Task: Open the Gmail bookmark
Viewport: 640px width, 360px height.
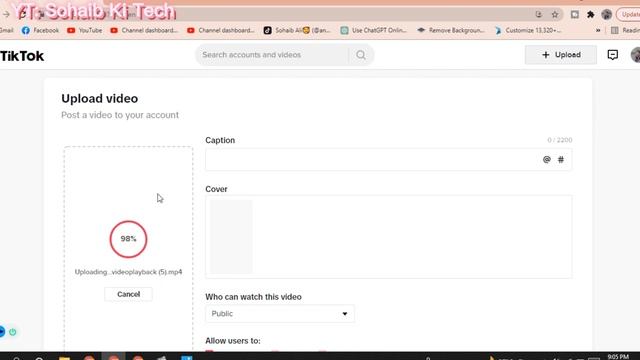Action: (x=7, y=30)
